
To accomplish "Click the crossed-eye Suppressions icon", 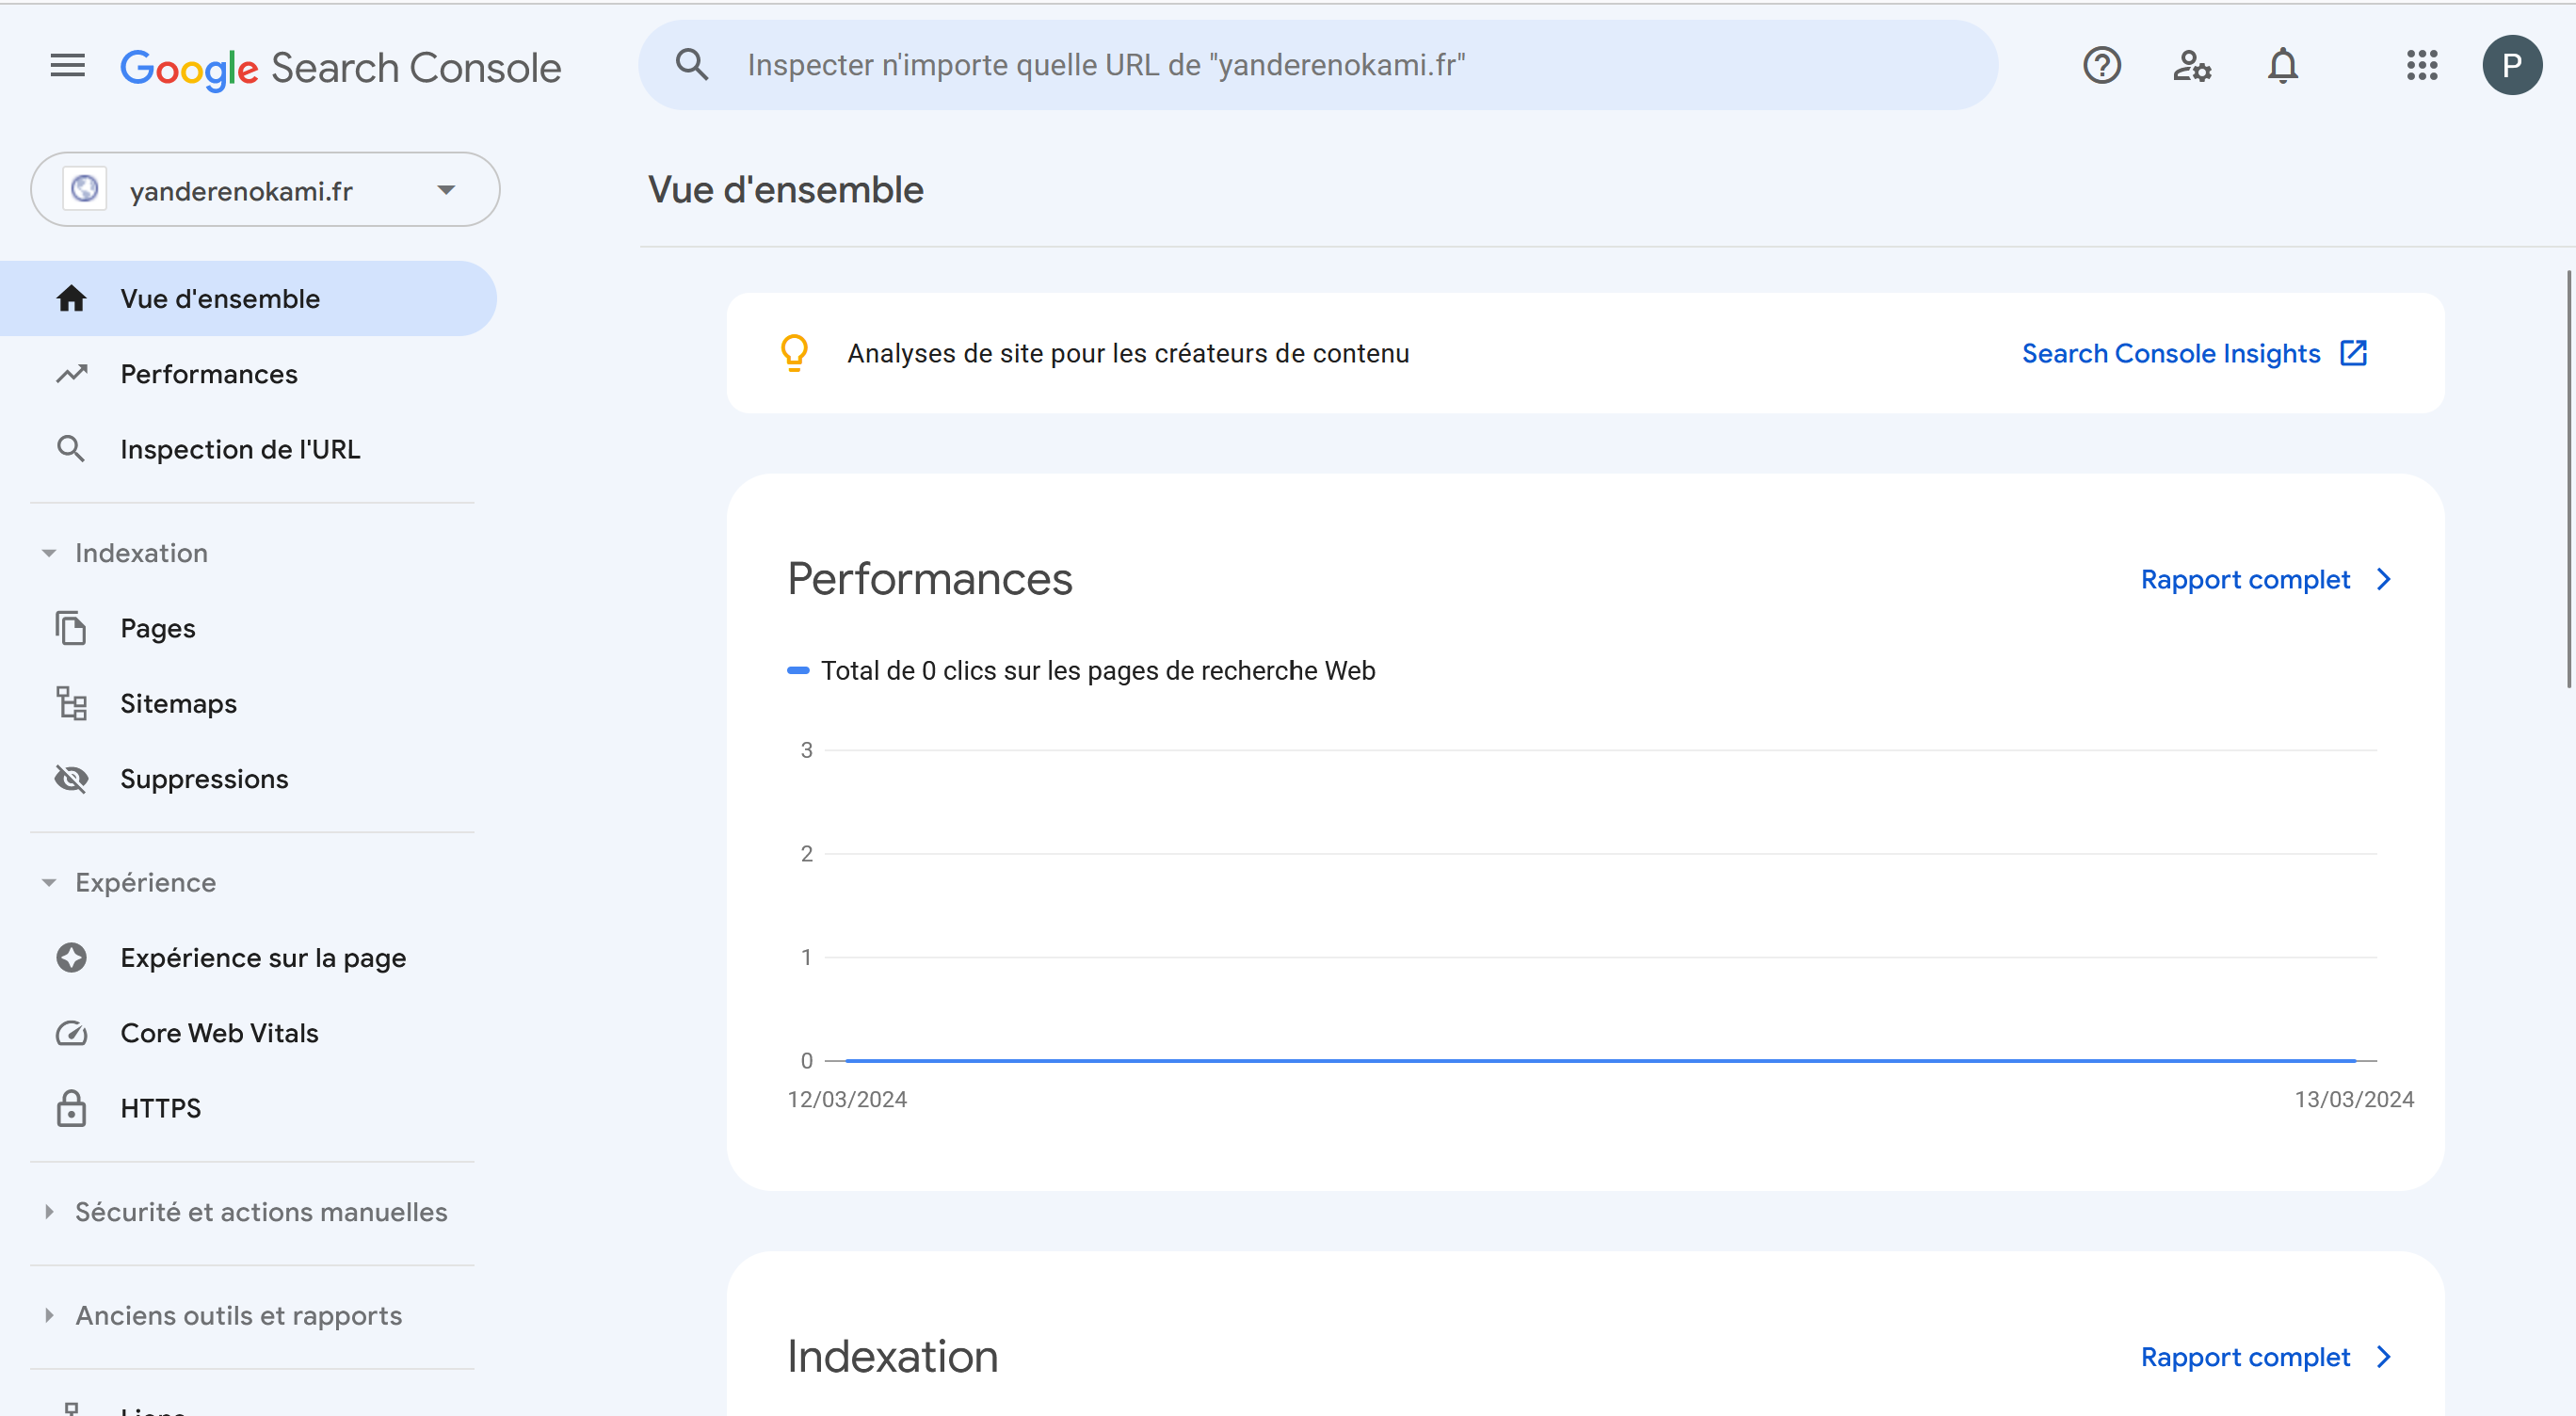I will point(71,778).
